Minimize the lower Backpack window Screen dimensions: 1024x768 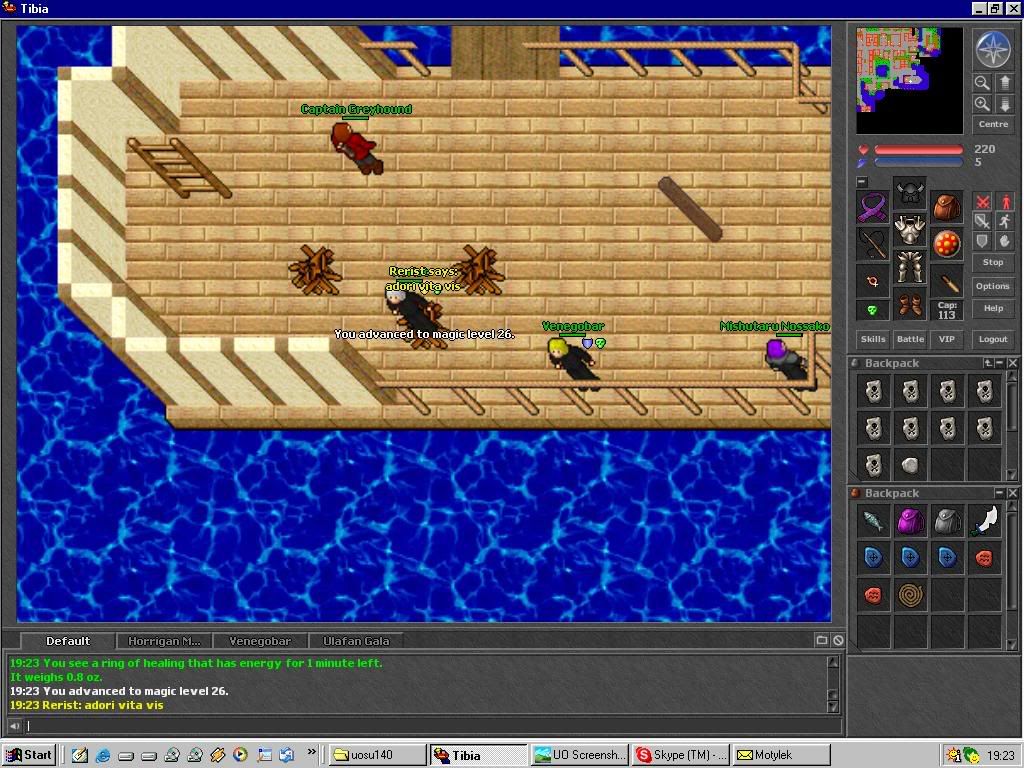click(x=1000, y=493)
